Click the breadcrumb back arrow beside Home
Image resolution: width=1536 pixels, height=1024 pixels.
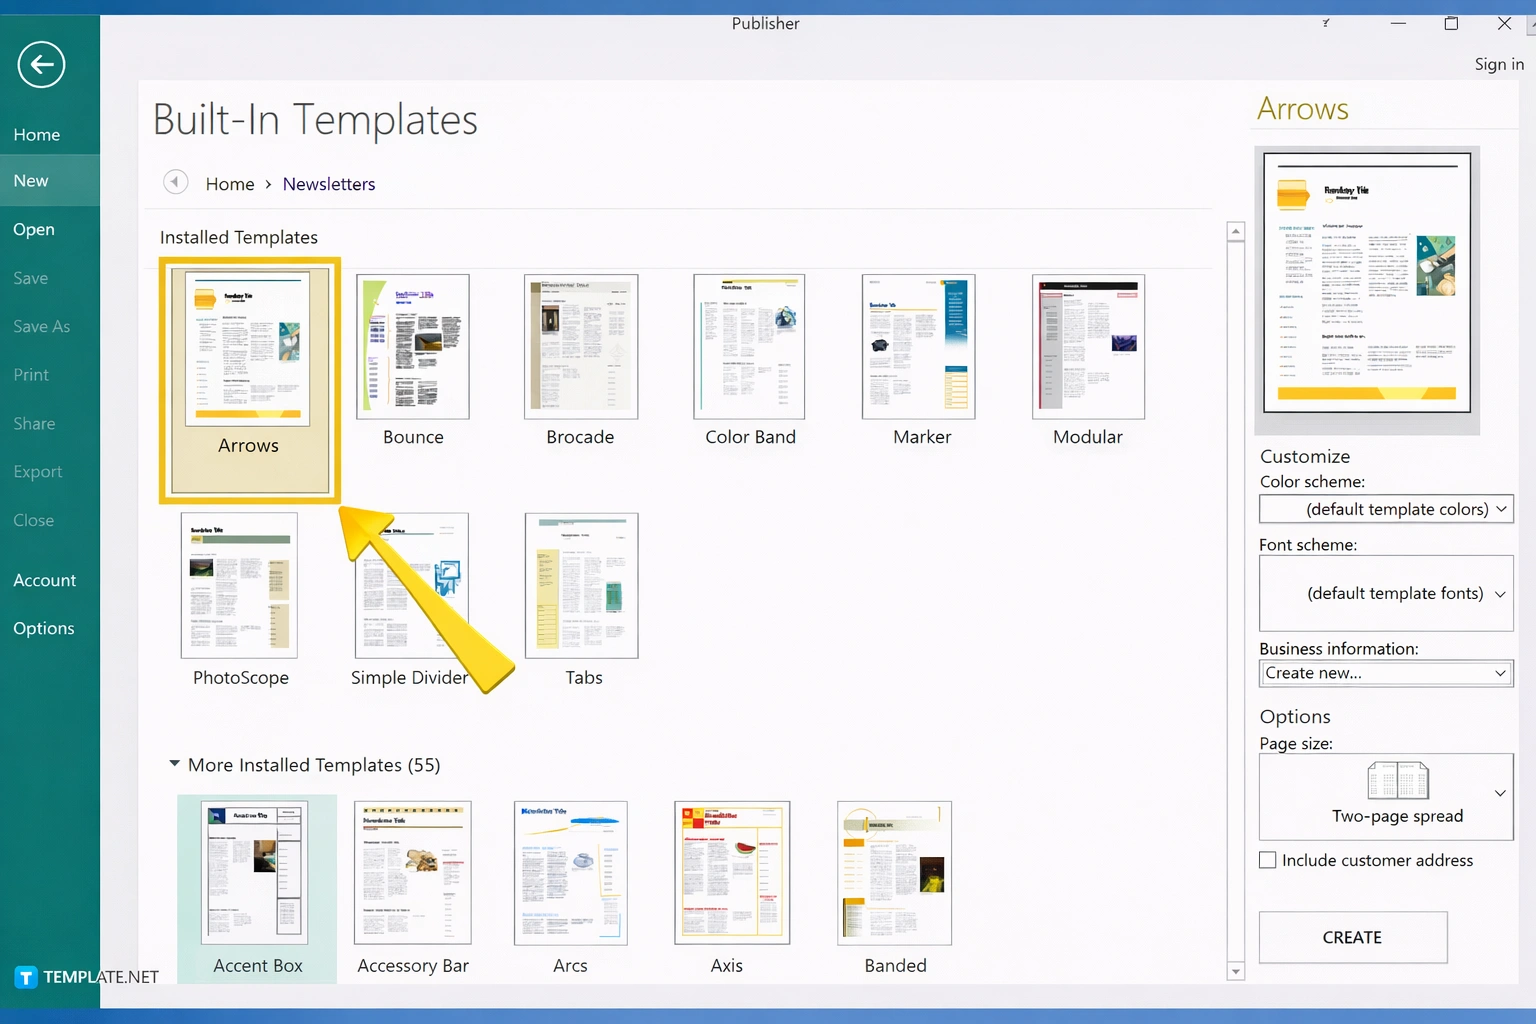point(175,182)
